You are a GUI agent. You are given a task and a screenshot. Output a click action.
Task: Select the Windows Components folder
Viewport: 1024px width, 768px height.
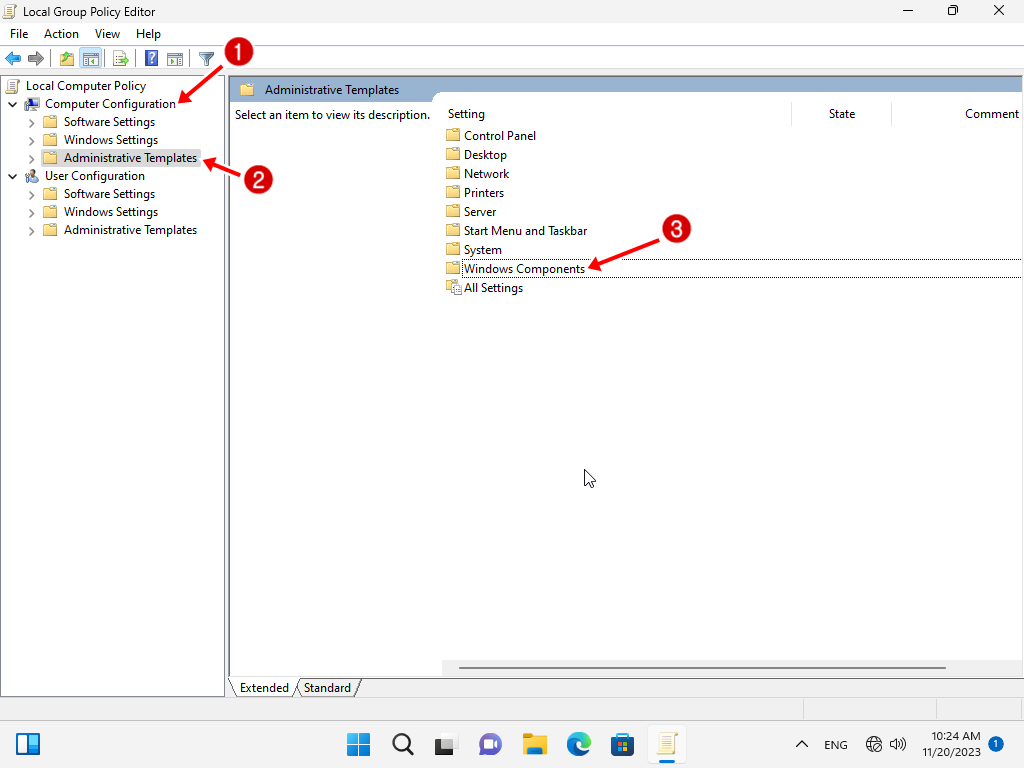(524, 269)
